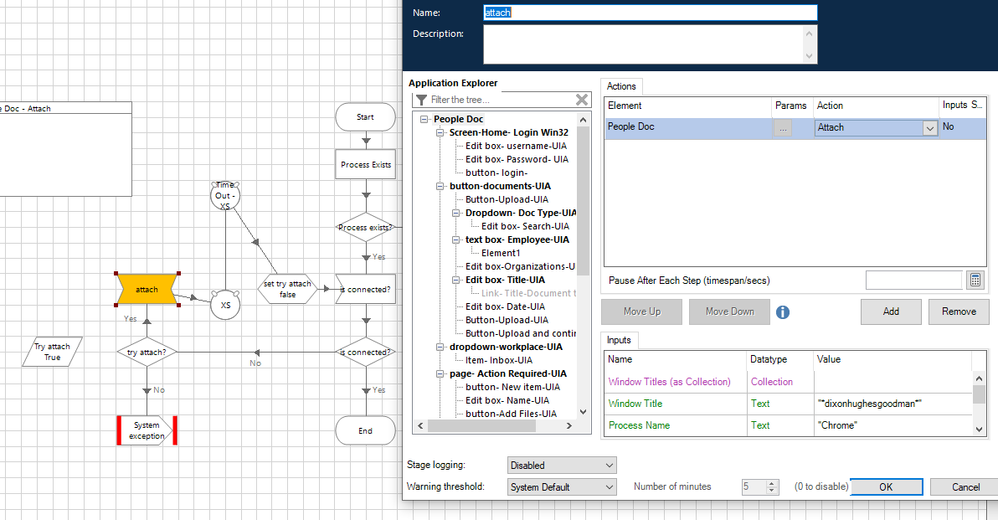The height and width of the screenshot is (520, 998).
Task: Clear the tree filter with the X icon
Action: point(582,99)
